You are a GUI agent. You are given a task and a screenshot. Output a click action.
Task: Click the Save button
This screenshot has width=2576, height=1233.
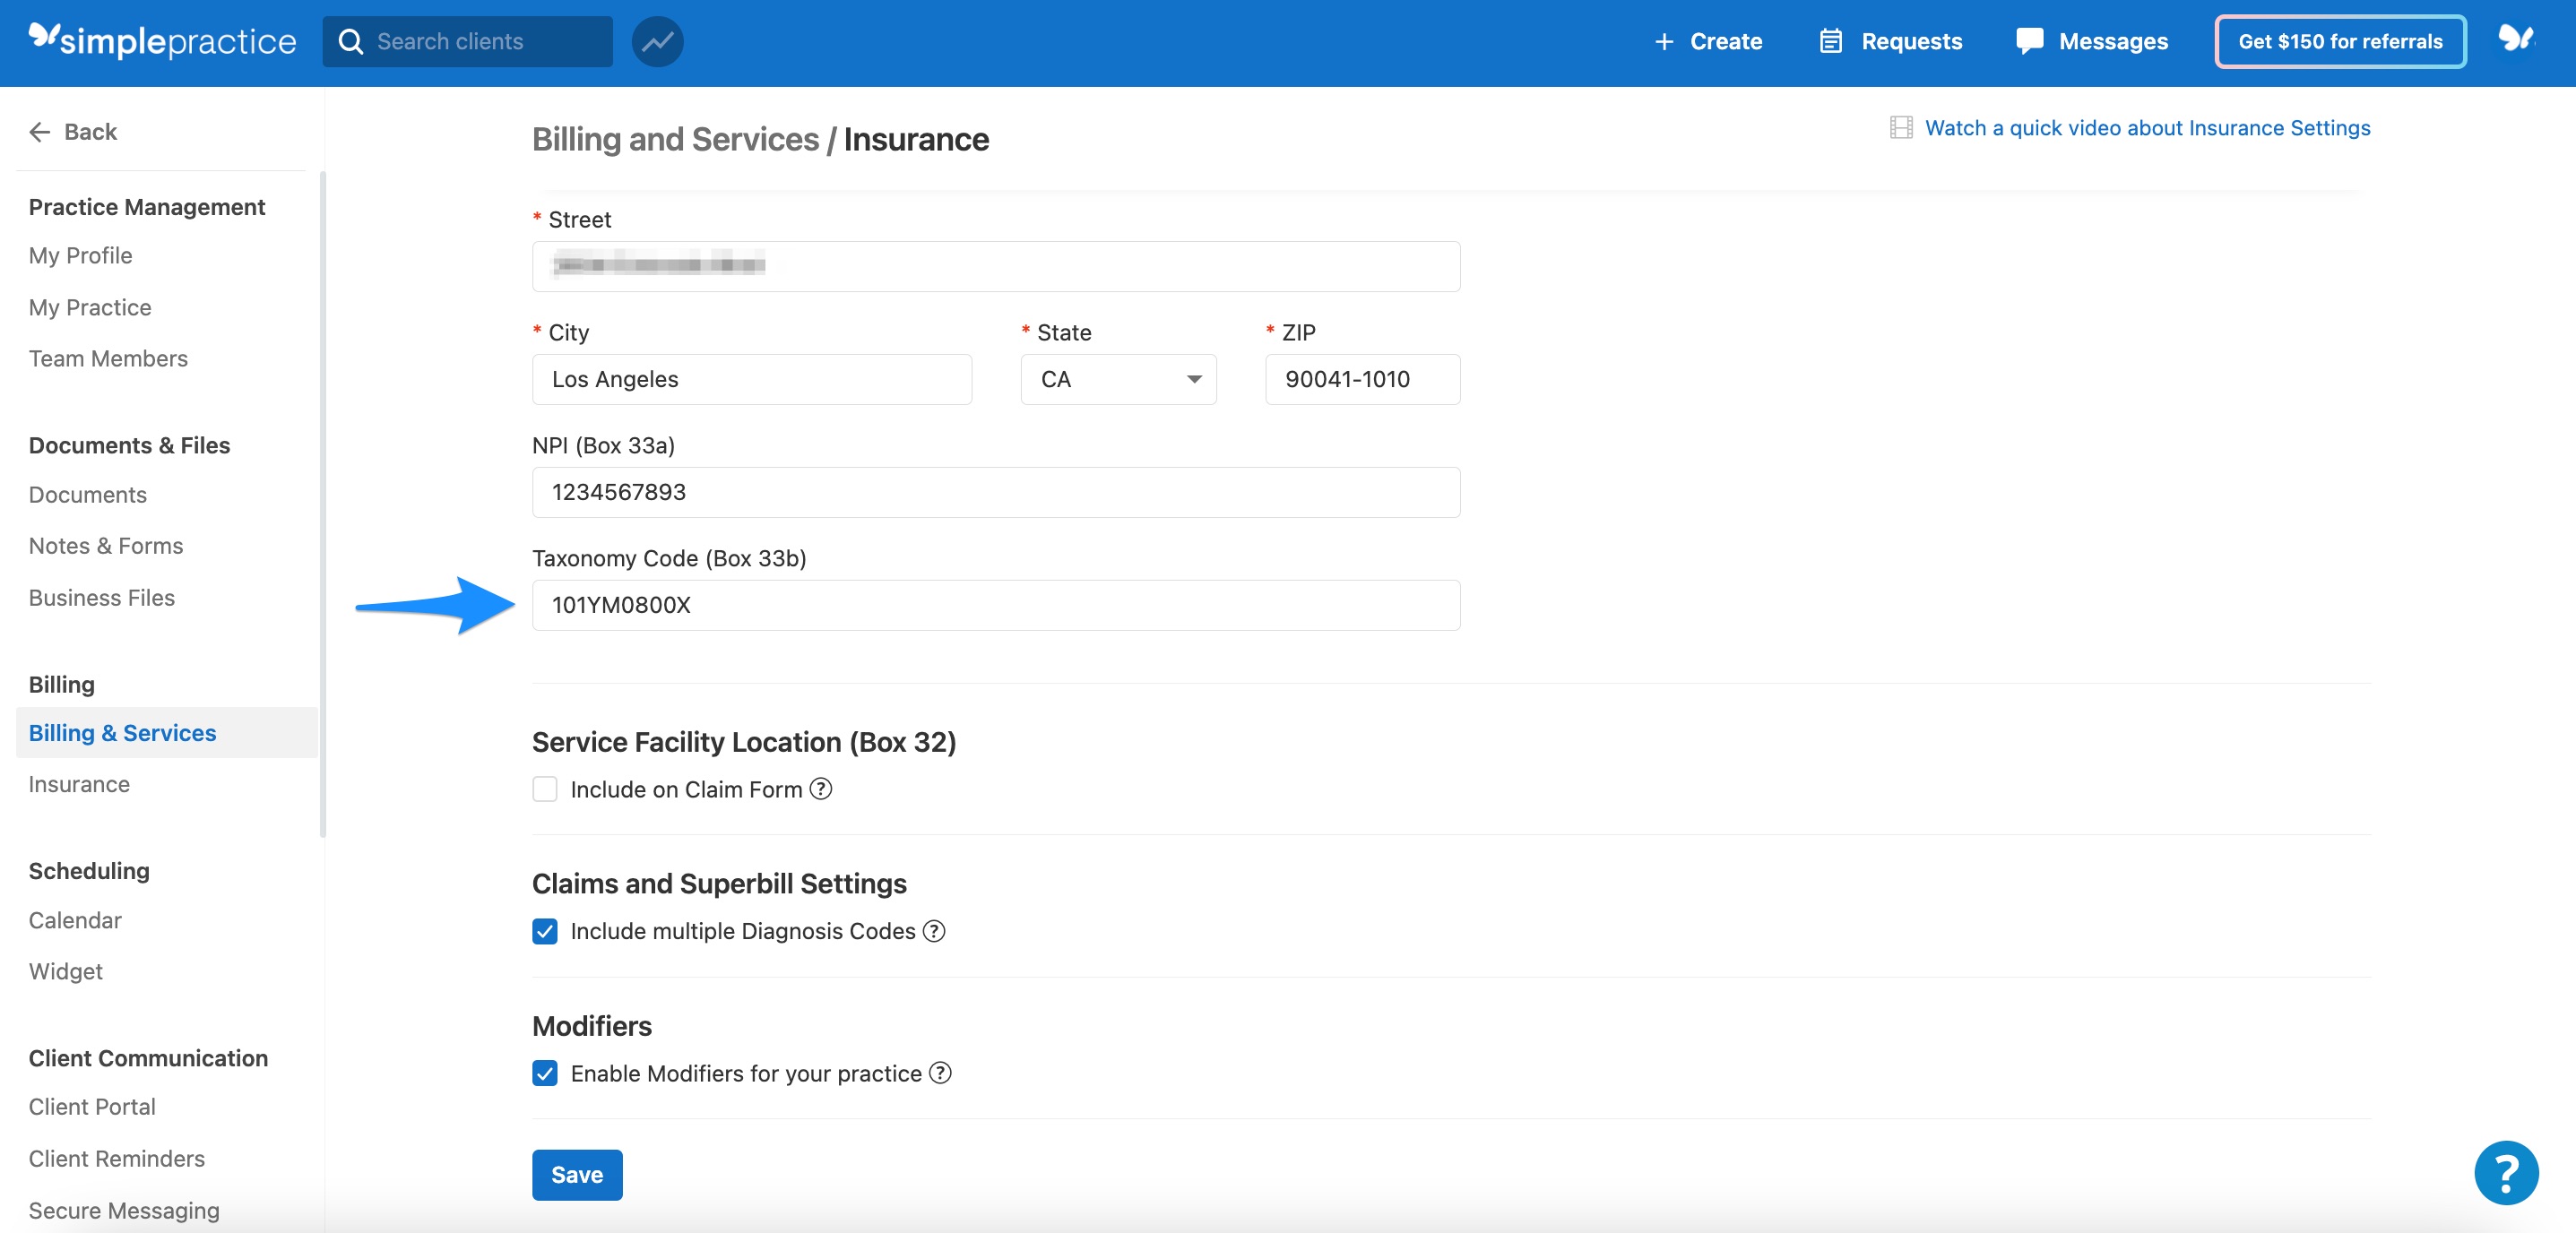[577, 1174]
